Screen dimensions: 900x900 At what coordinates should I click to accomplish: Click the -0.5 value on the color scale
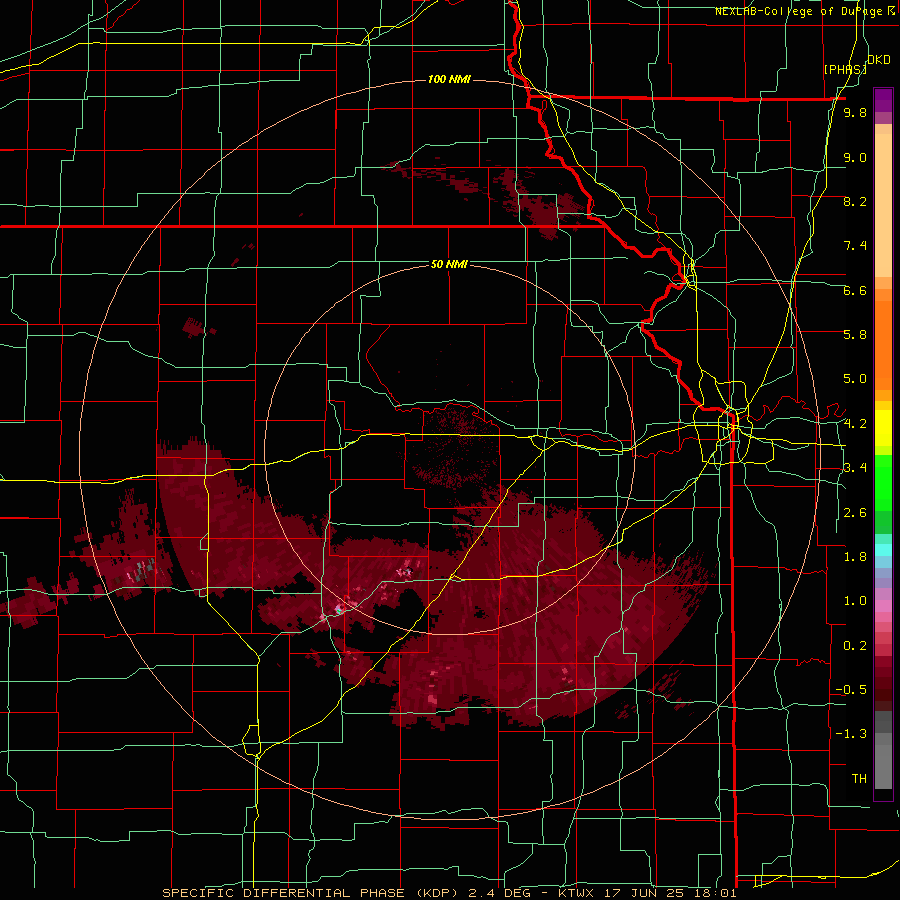point(851,689)
